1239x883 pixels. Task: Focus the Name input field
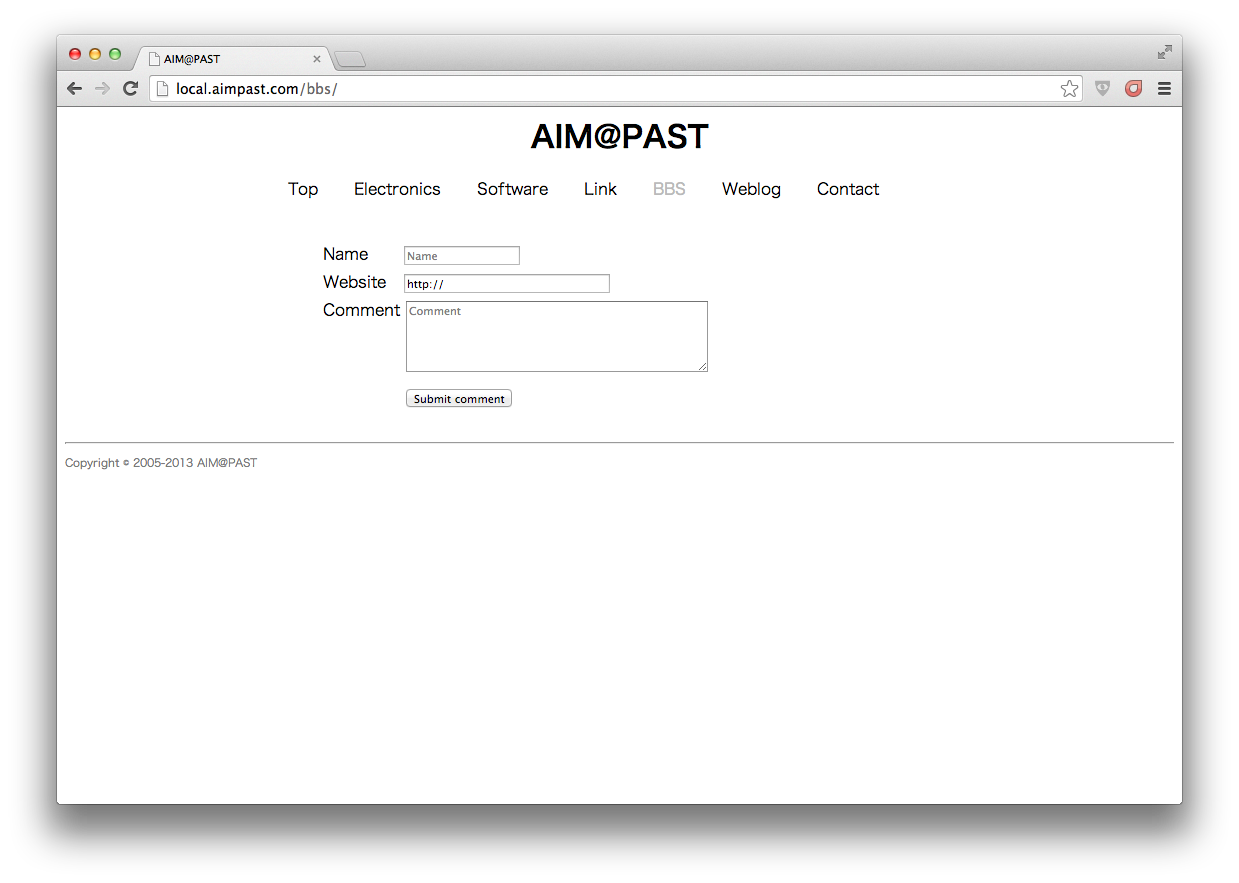462,256
